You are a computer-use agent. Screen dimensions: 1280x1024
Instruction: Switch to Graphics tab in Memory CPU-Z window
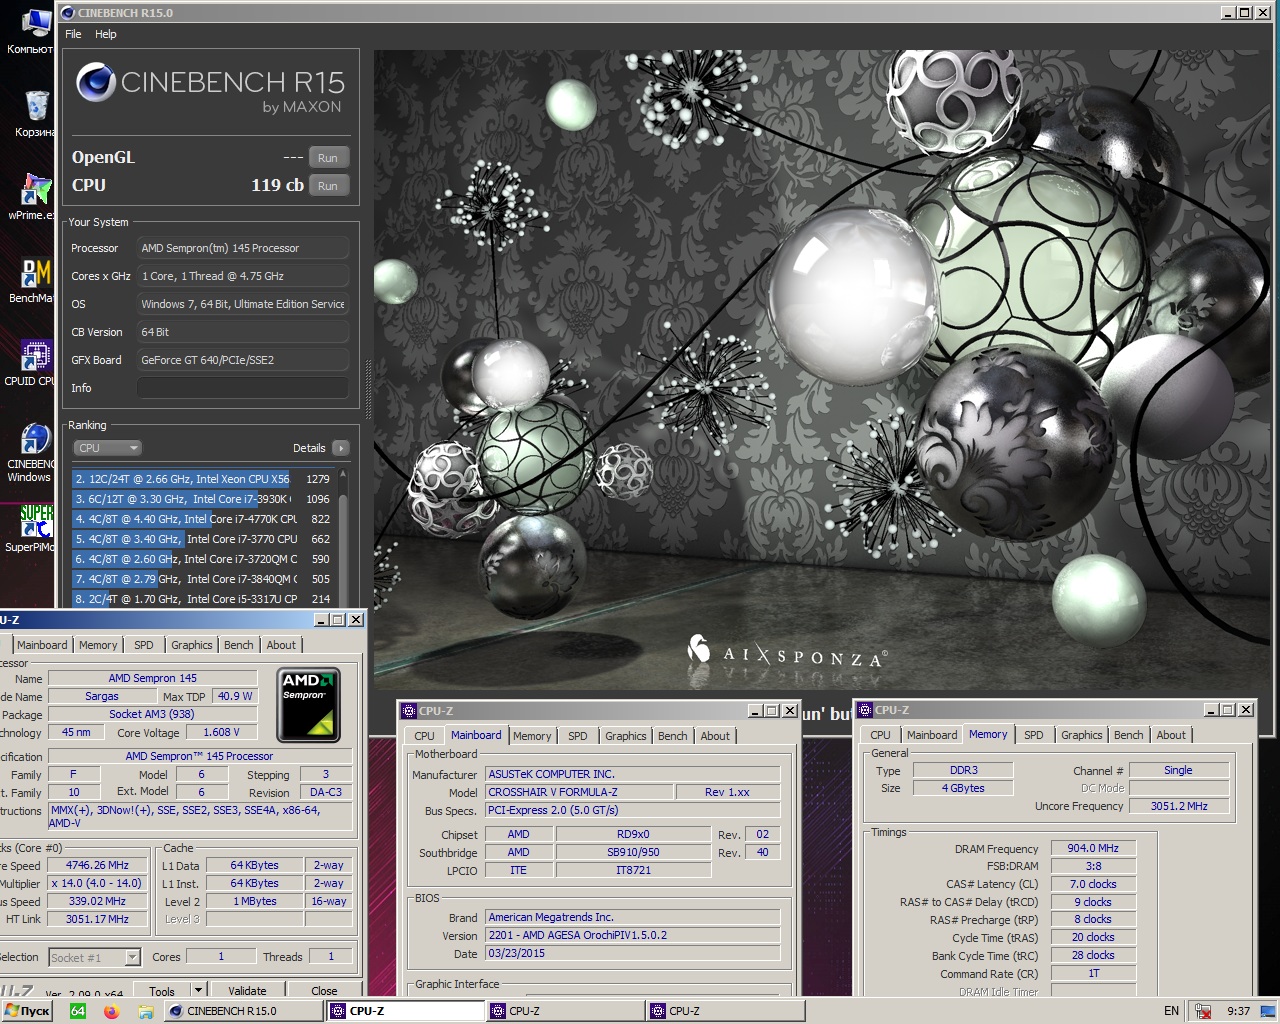pos(1081,735)
